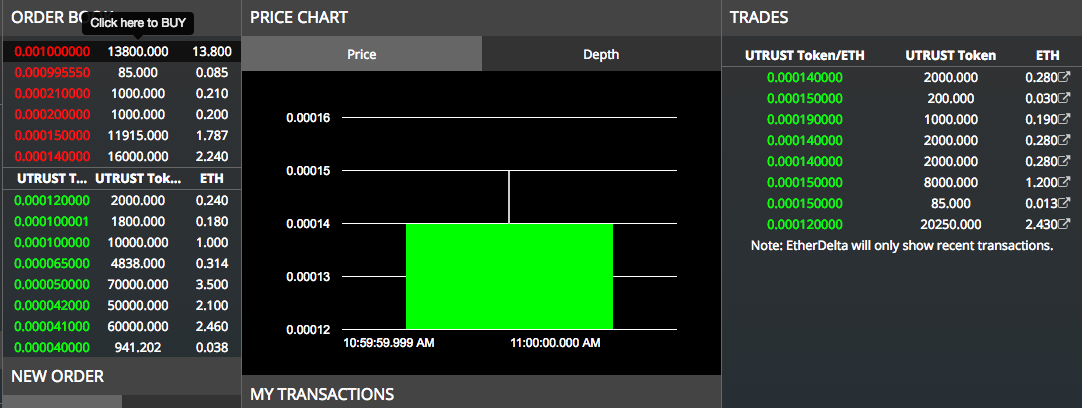Select sell order priced 0.000140000 in order book

(x=122, y=156)
